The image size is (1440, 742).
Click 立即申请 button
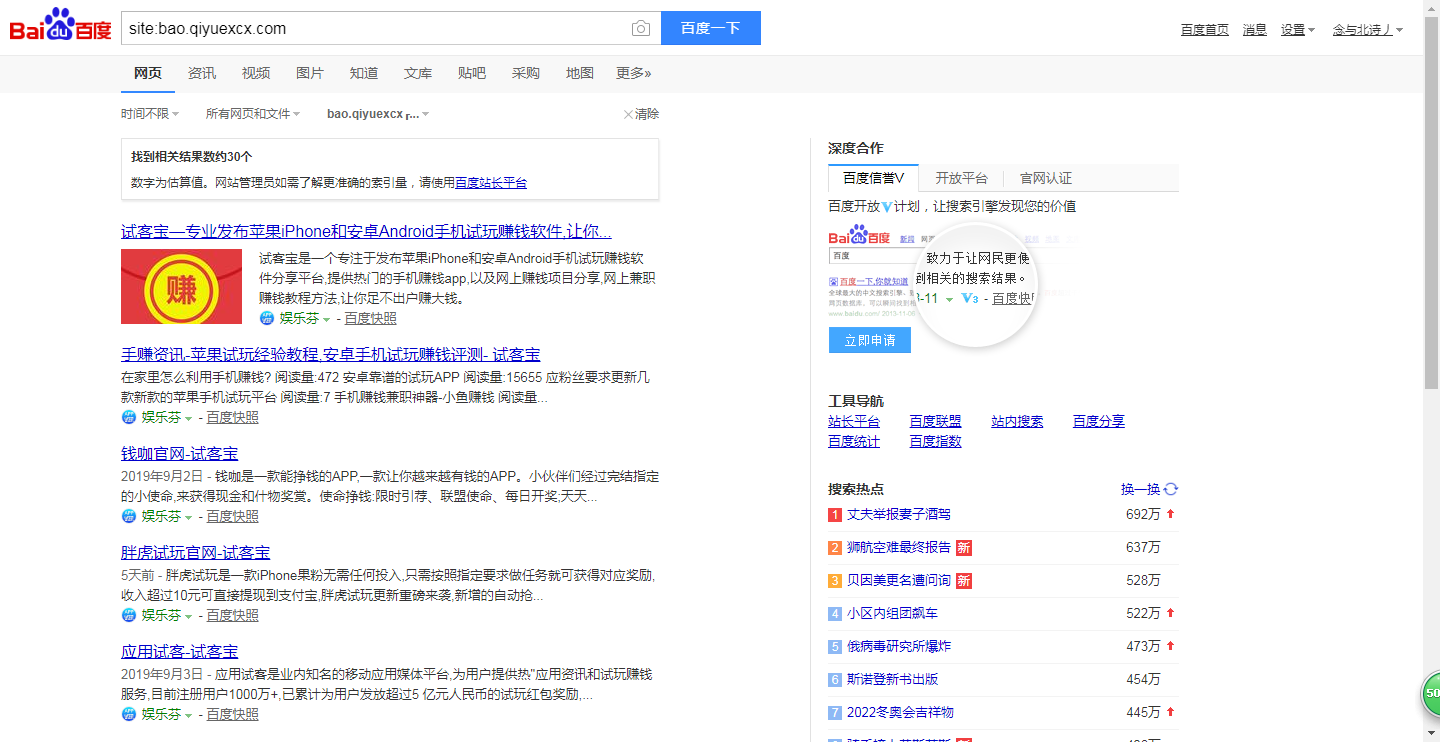point(870,340)
